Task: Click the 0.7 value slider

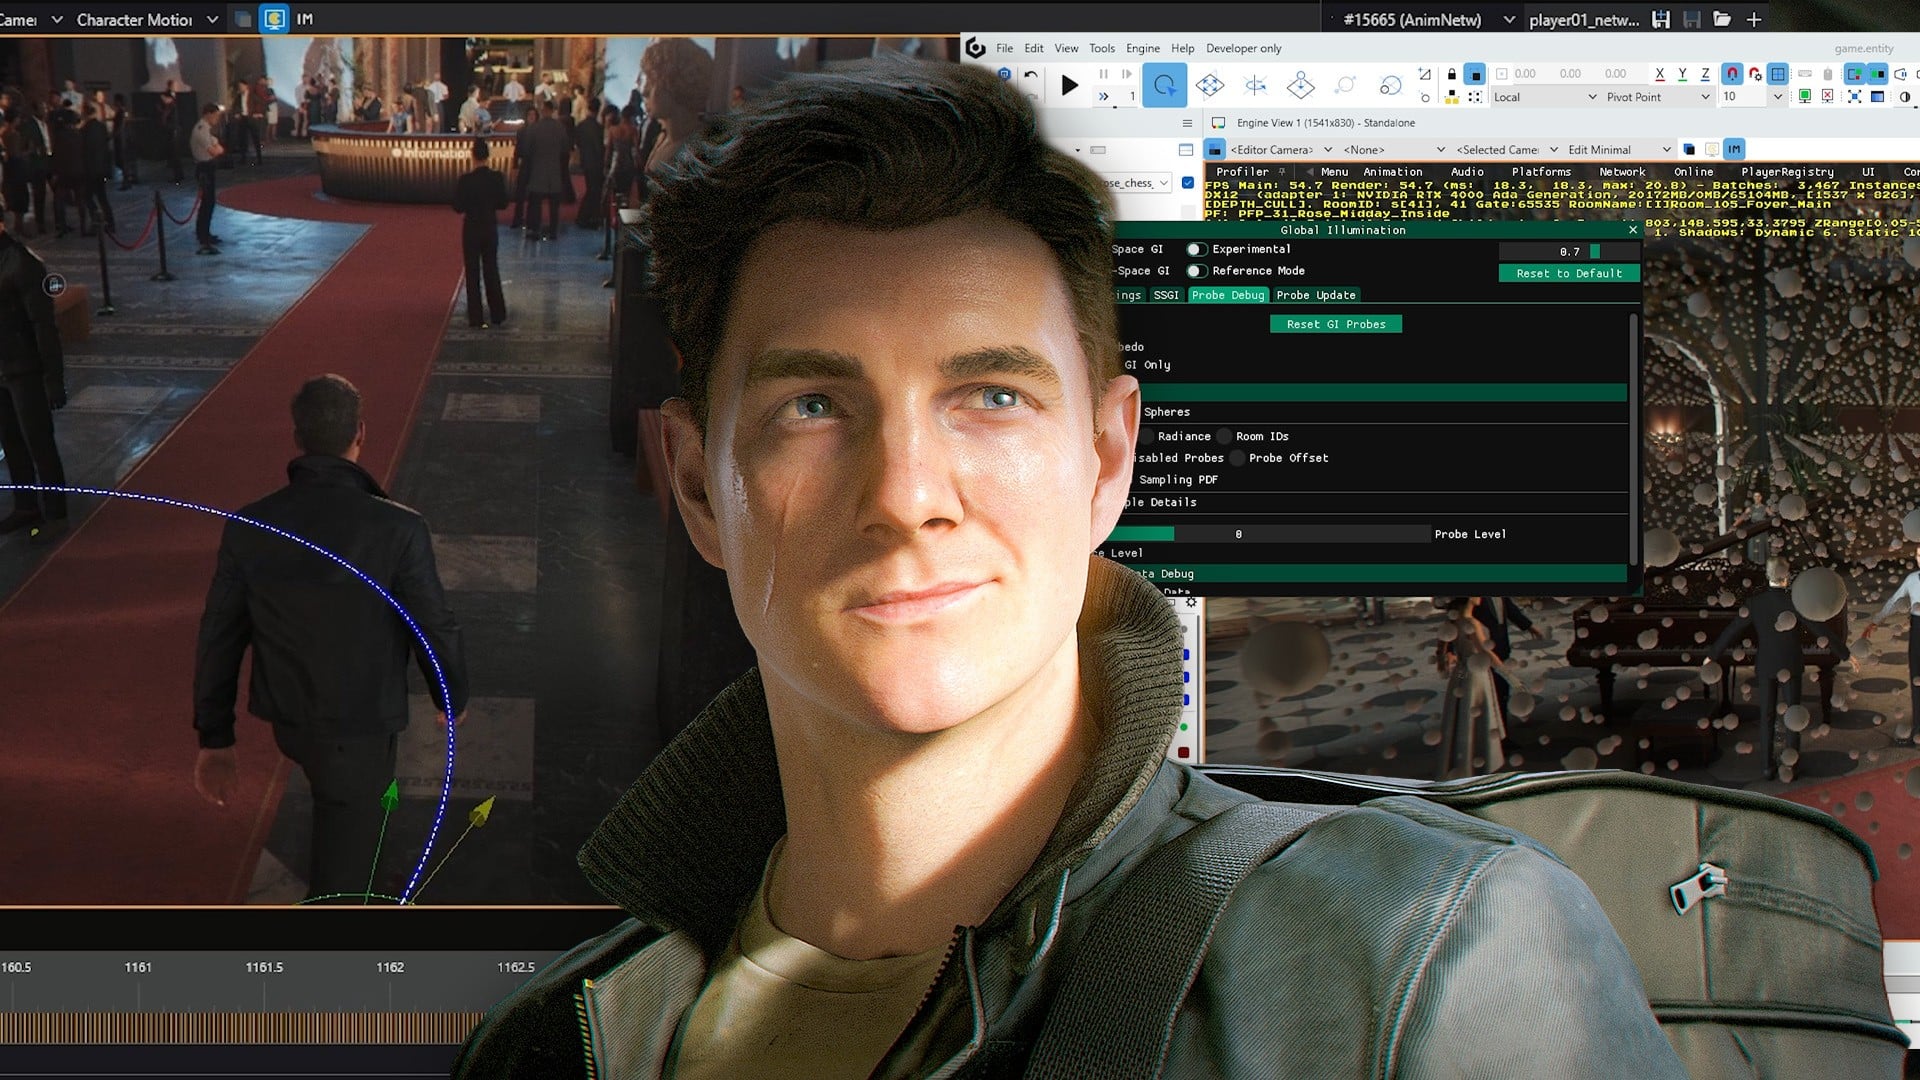Action: 1568,251
